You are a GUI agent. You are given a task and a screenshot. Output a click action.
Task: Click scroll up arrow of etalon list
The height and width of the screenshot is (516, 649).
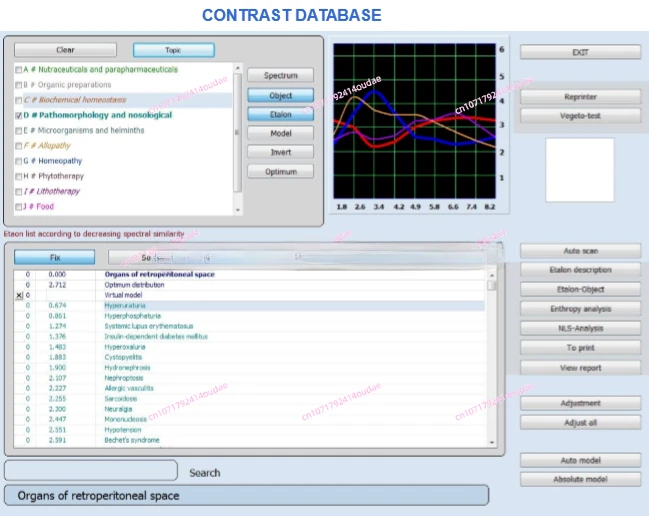point(492,275)
